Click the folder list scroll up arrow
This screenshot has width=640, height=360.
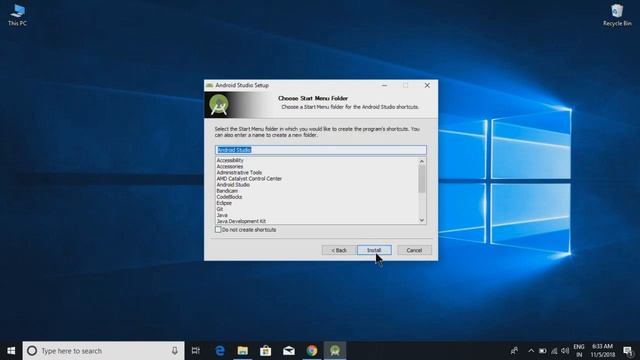[x=422, y=161]
